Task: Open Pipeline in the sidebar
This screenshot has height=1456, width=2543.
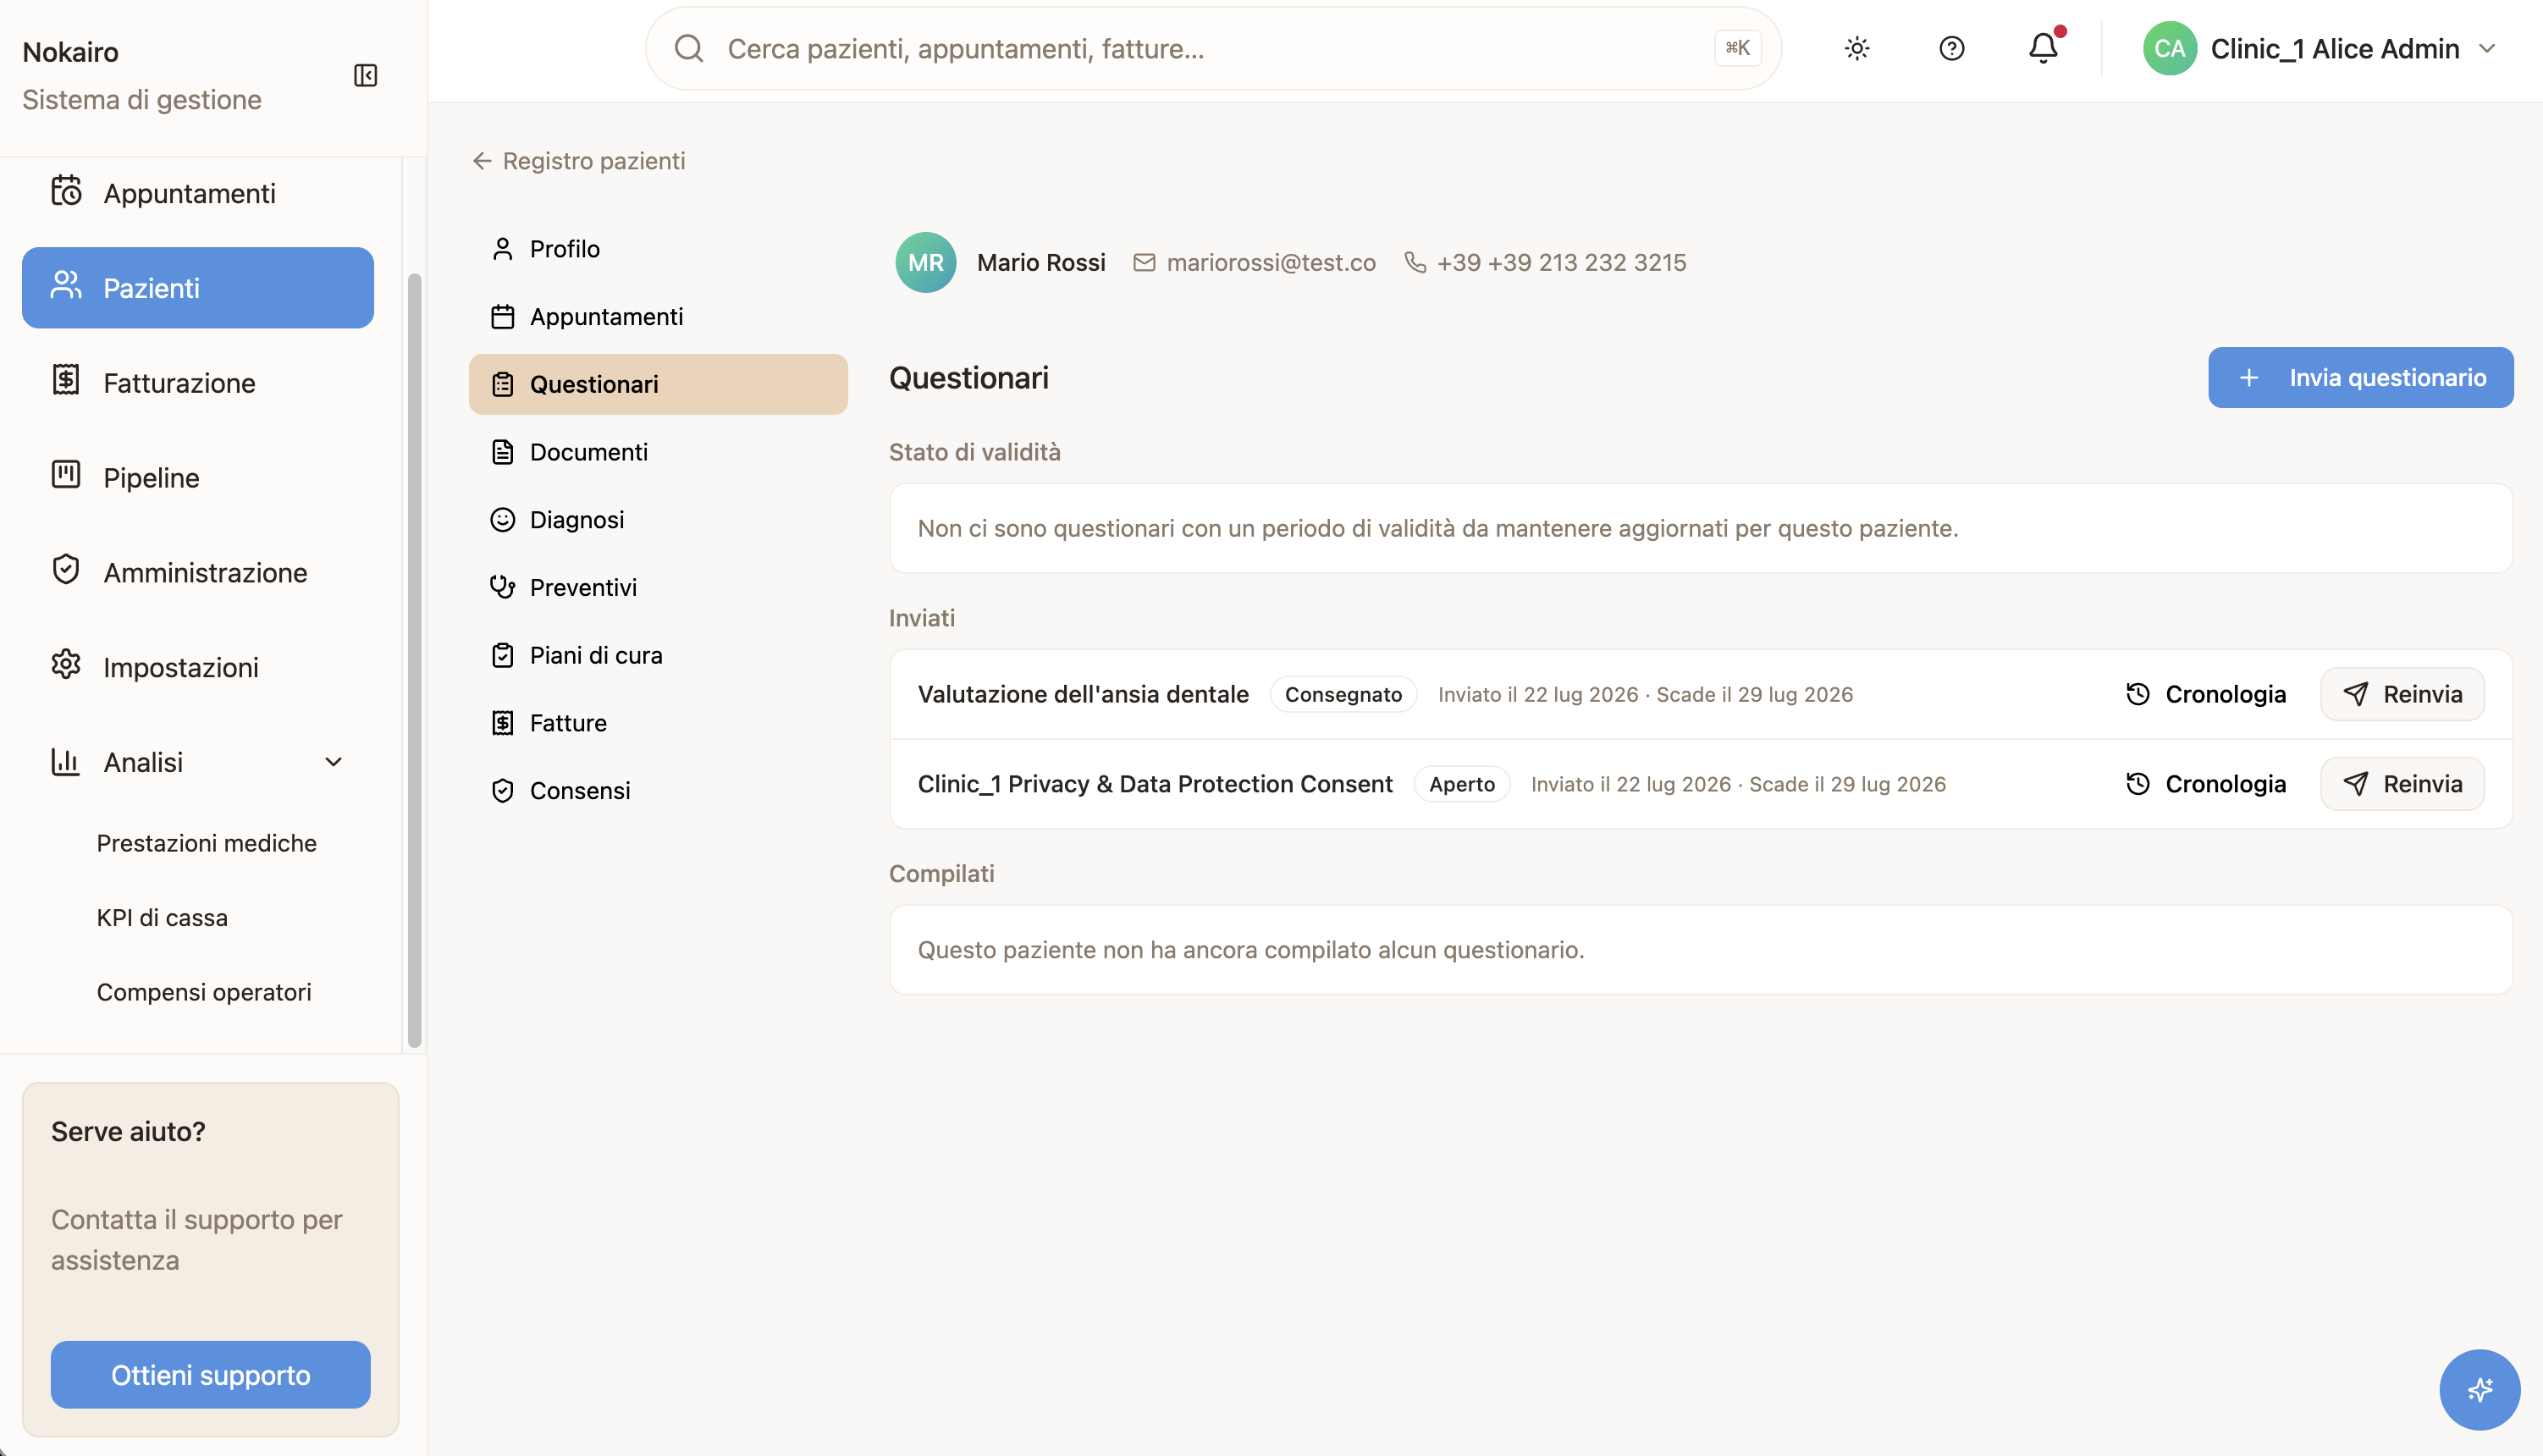Action: pyautogui.click(x=198, y=477)
